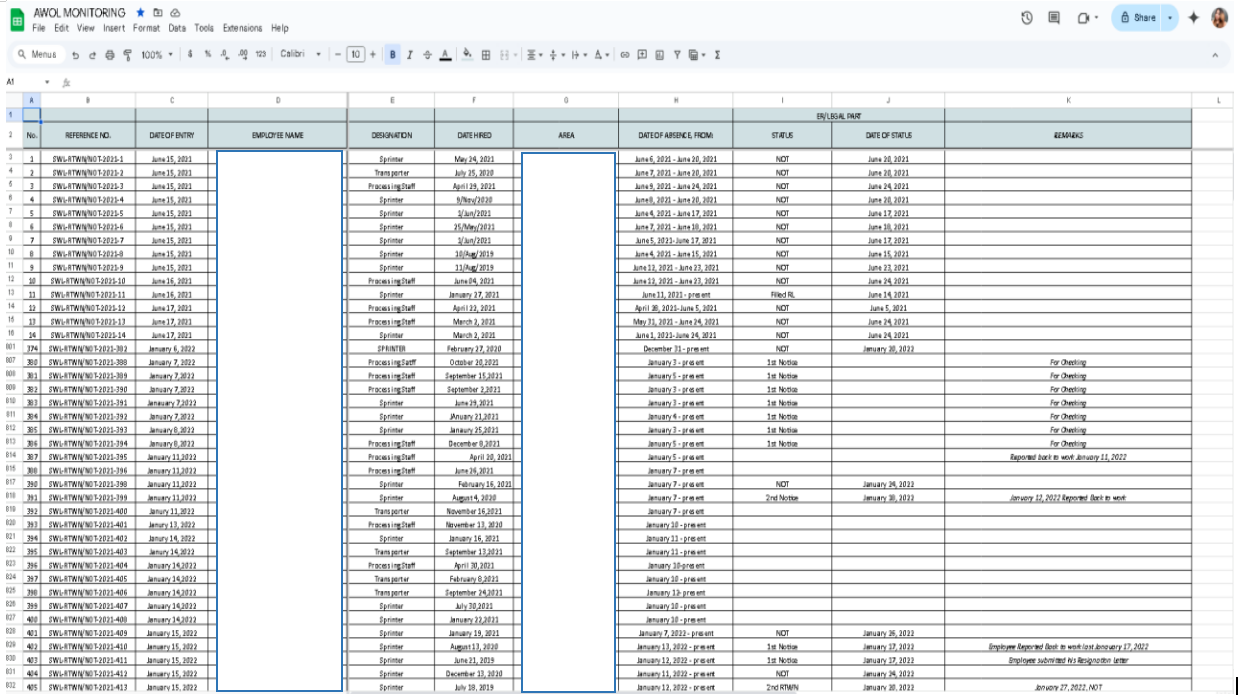The width and height of the screenshot is (1239, 695).
Task: Insert a chart
Action: 659,55
